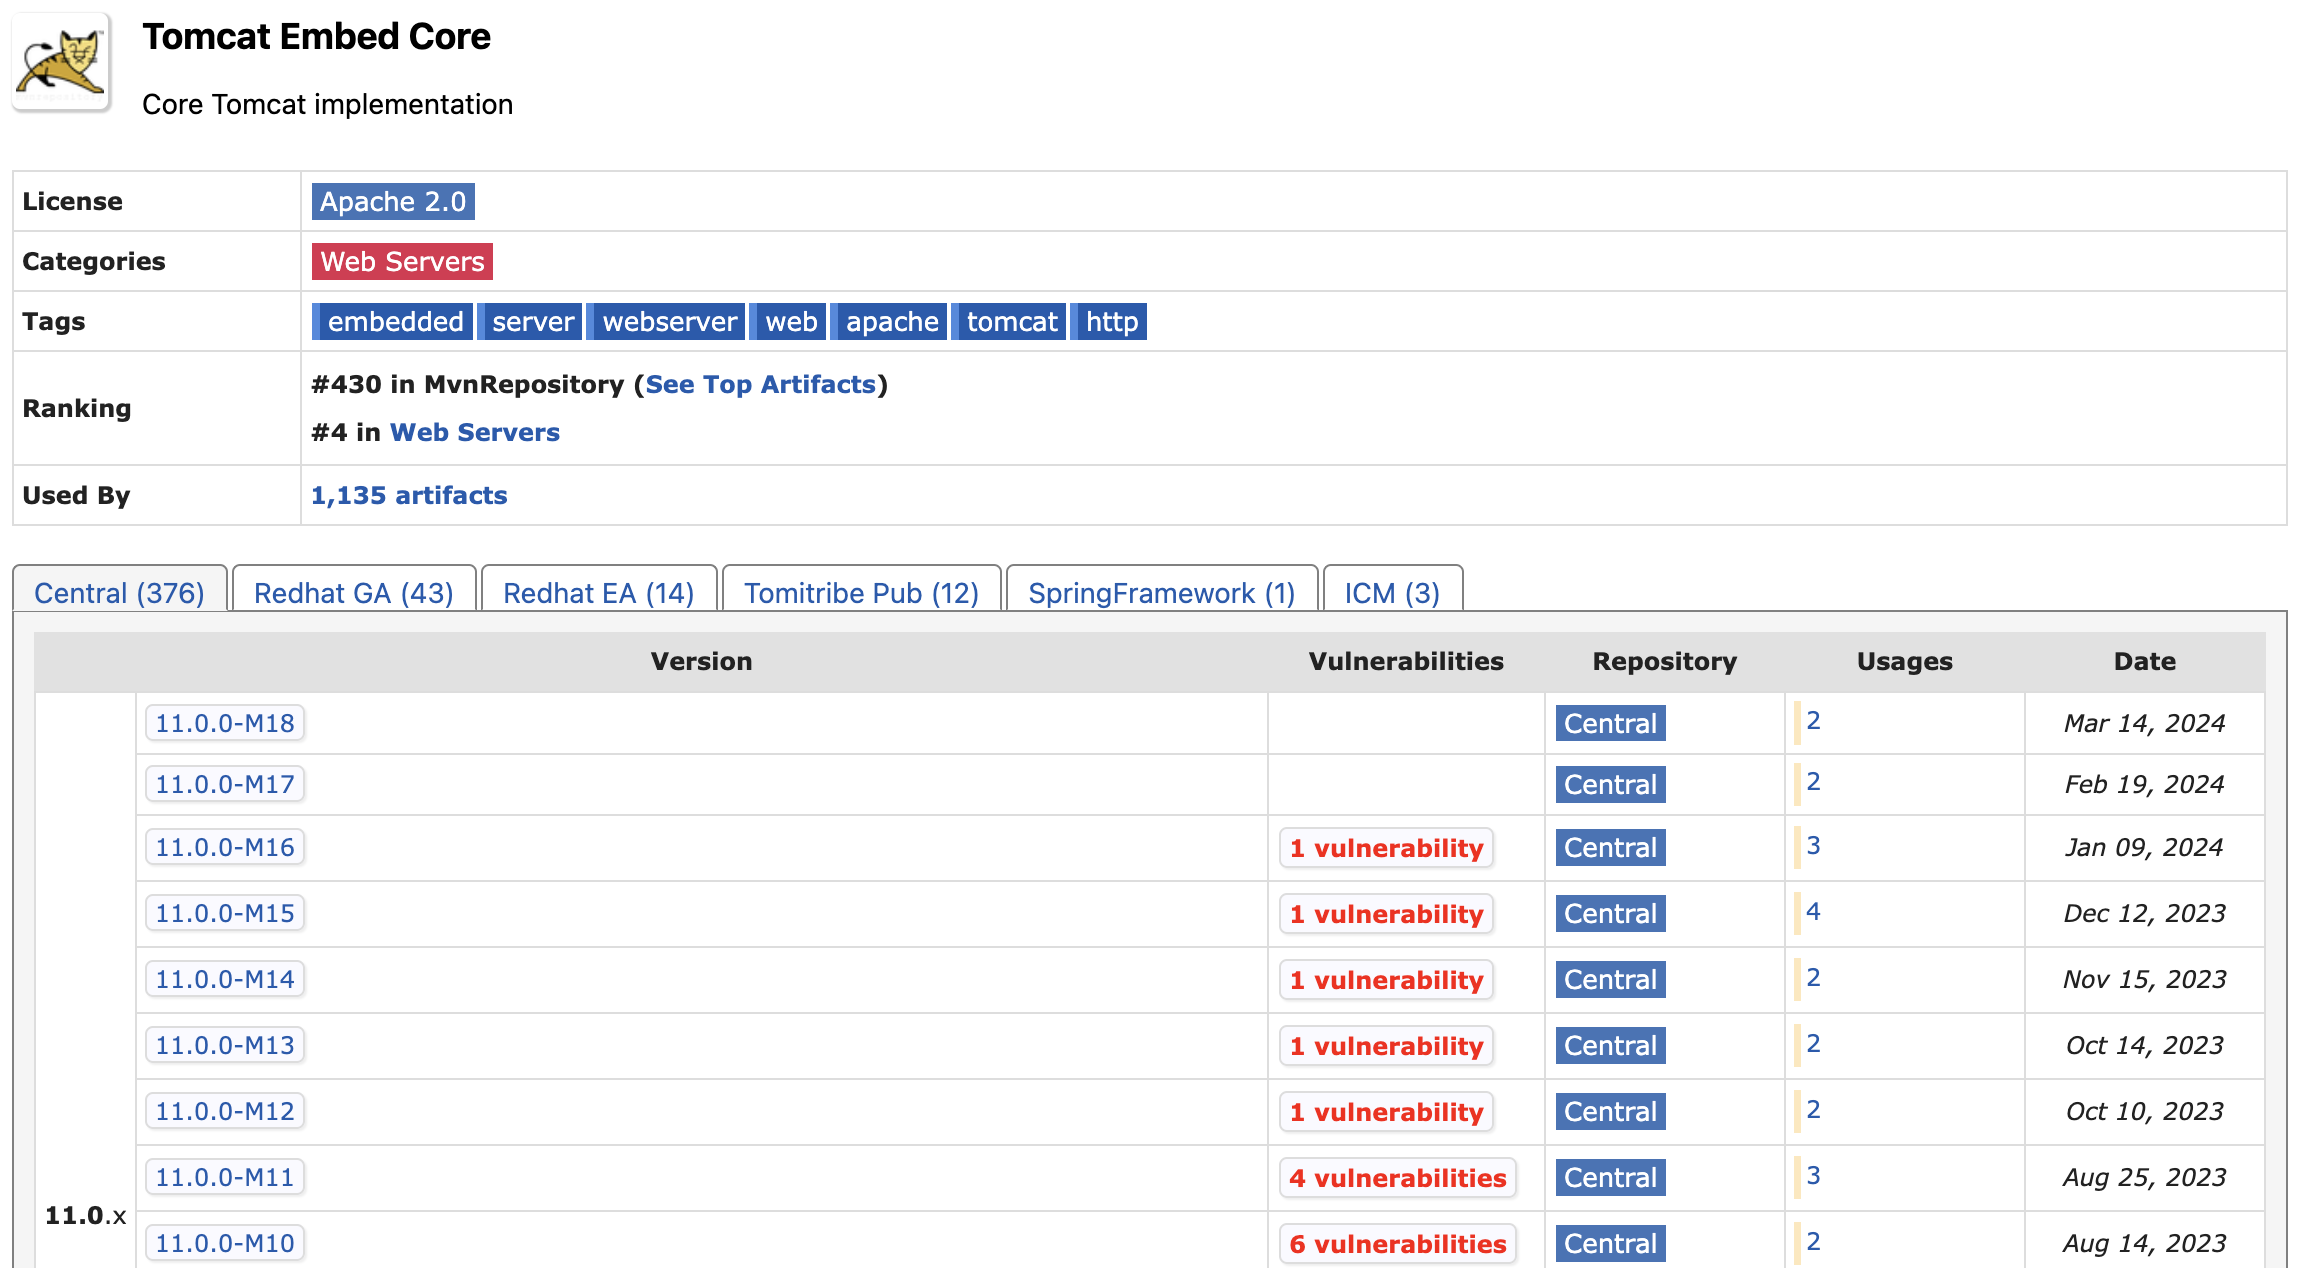The width and height of the screenshot is (2312, 1268).
Task: Click the 11.0.x version group label
Action: [85, 1215]
